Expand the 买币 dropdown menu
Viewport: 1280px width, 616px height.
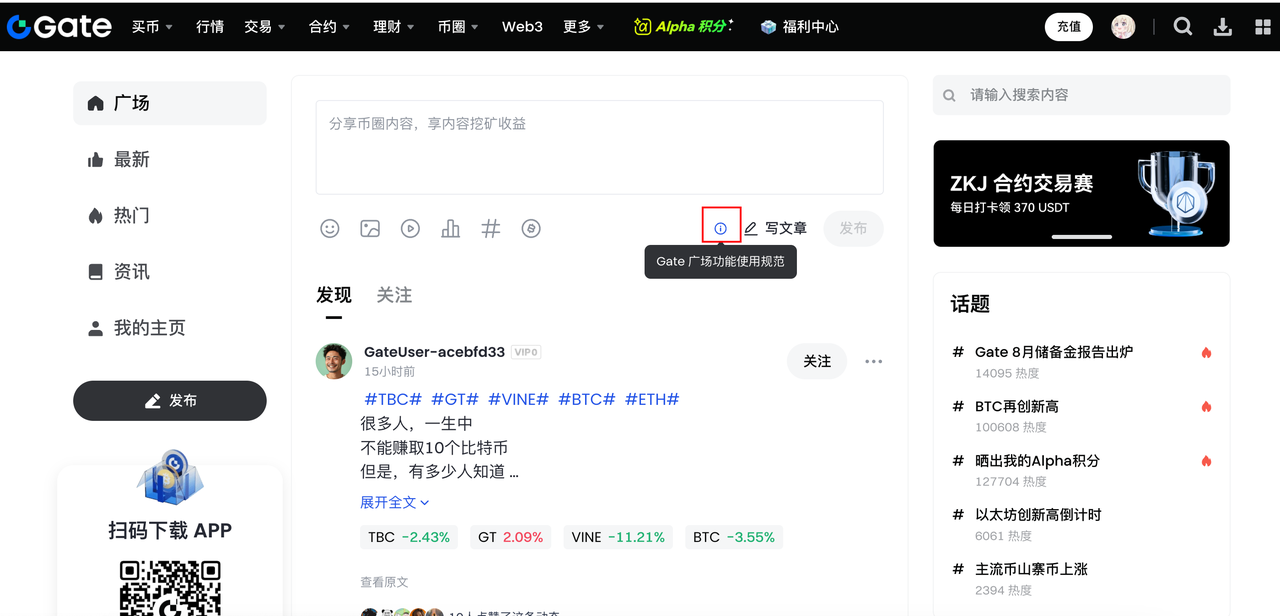pos(152,27)
